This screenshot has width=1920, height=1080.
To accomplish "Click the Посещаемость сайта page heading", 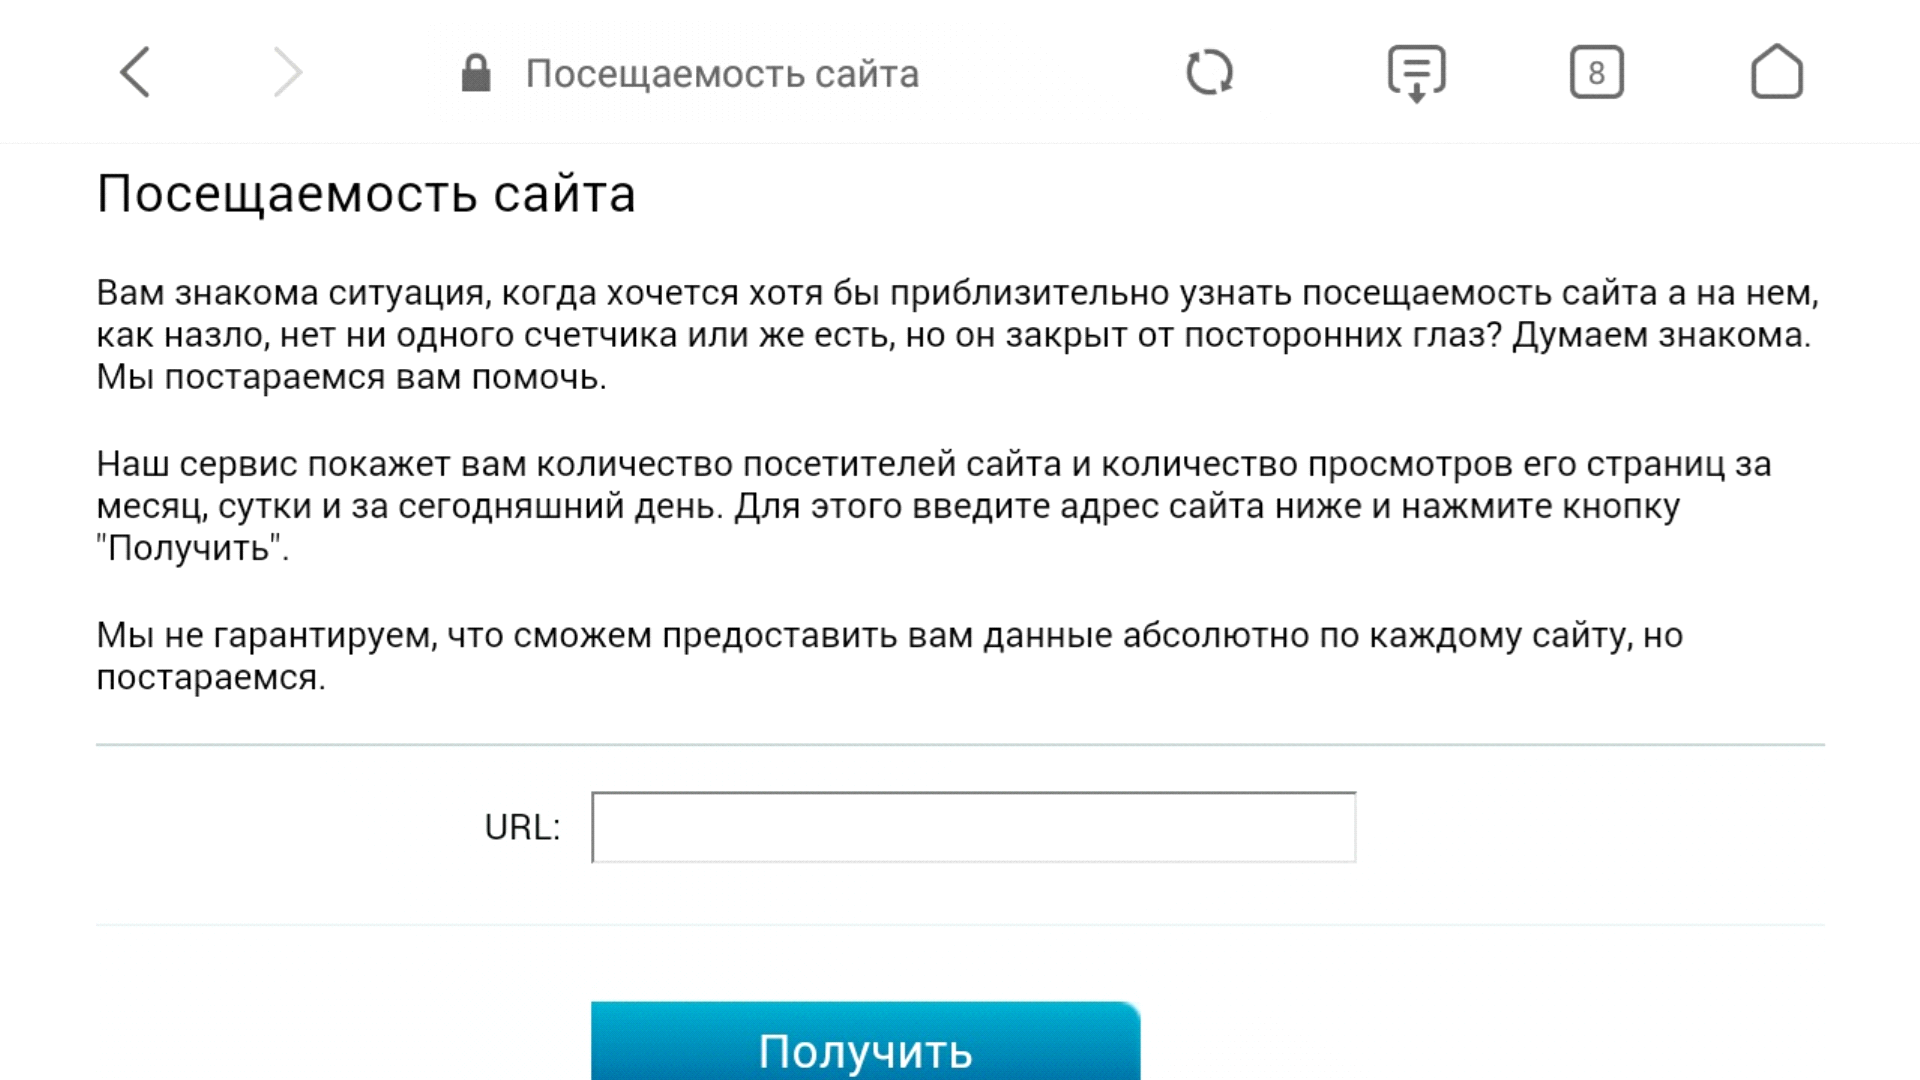I will (x=366, y=194).
